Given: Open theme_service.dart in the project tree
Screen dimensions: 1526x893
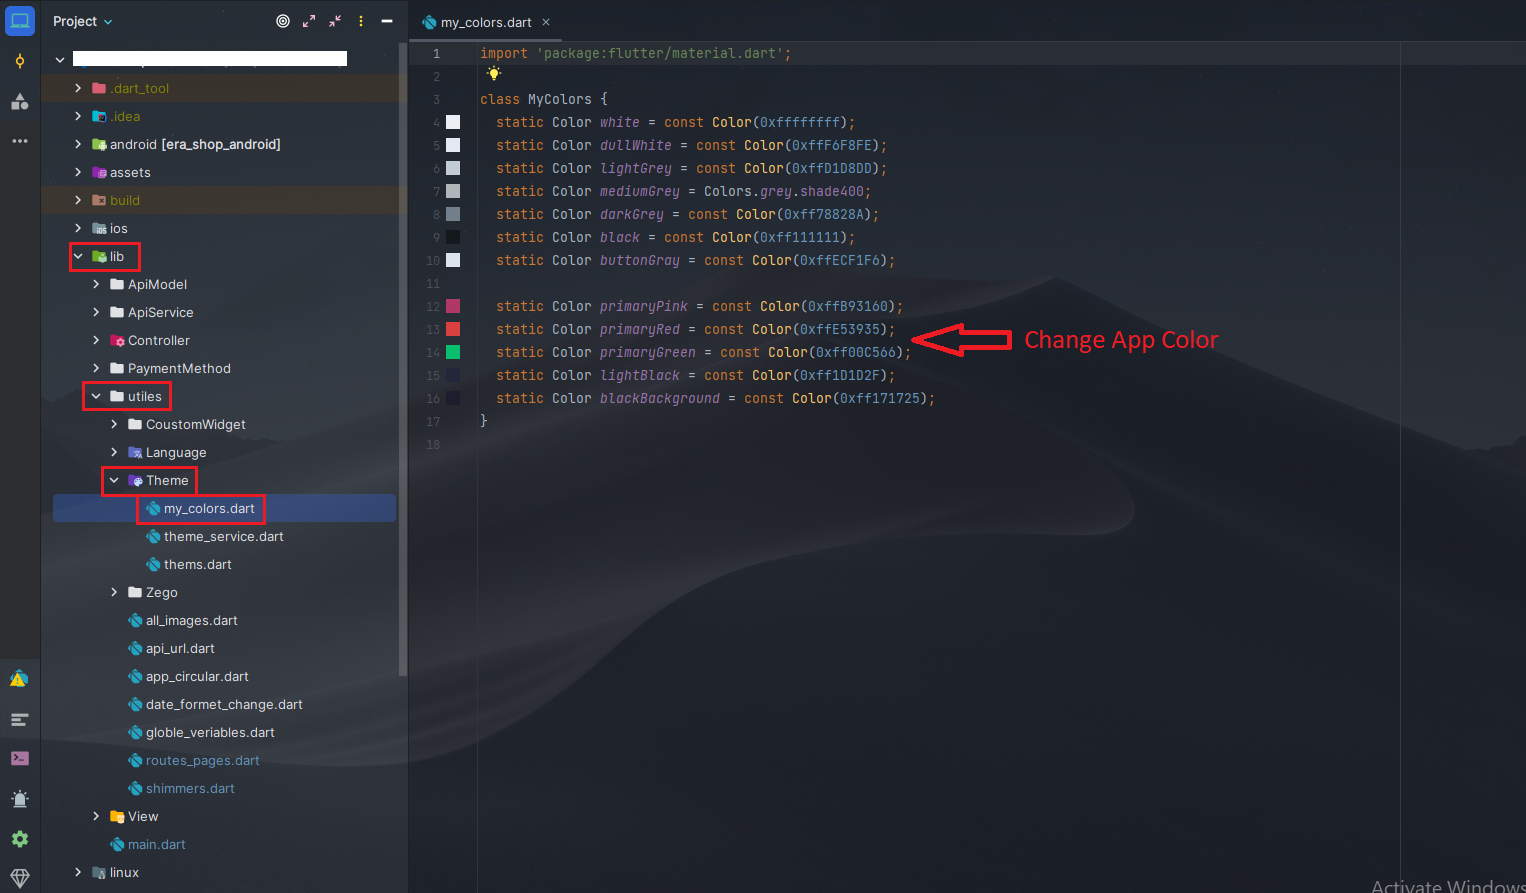Looking at the screenshot, I should (x=223, y=537).
